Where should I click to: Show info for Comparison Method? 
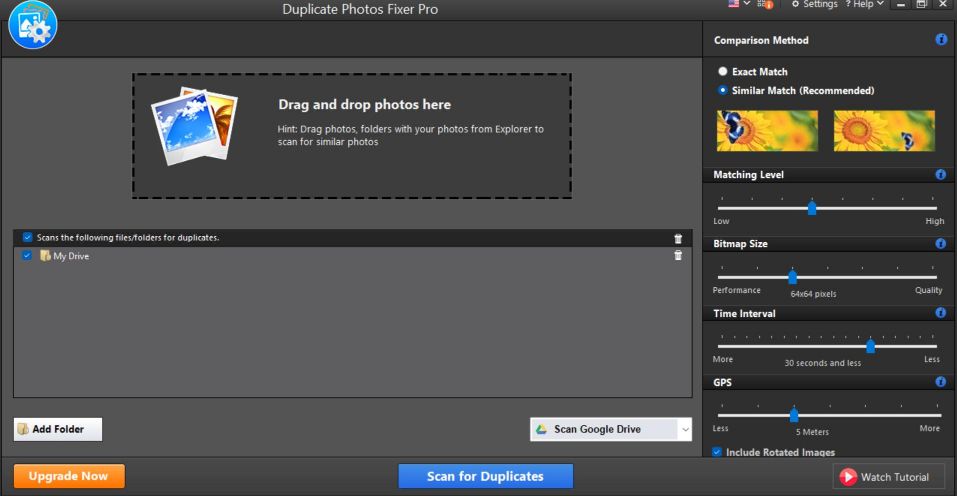(x=941, y=40)
